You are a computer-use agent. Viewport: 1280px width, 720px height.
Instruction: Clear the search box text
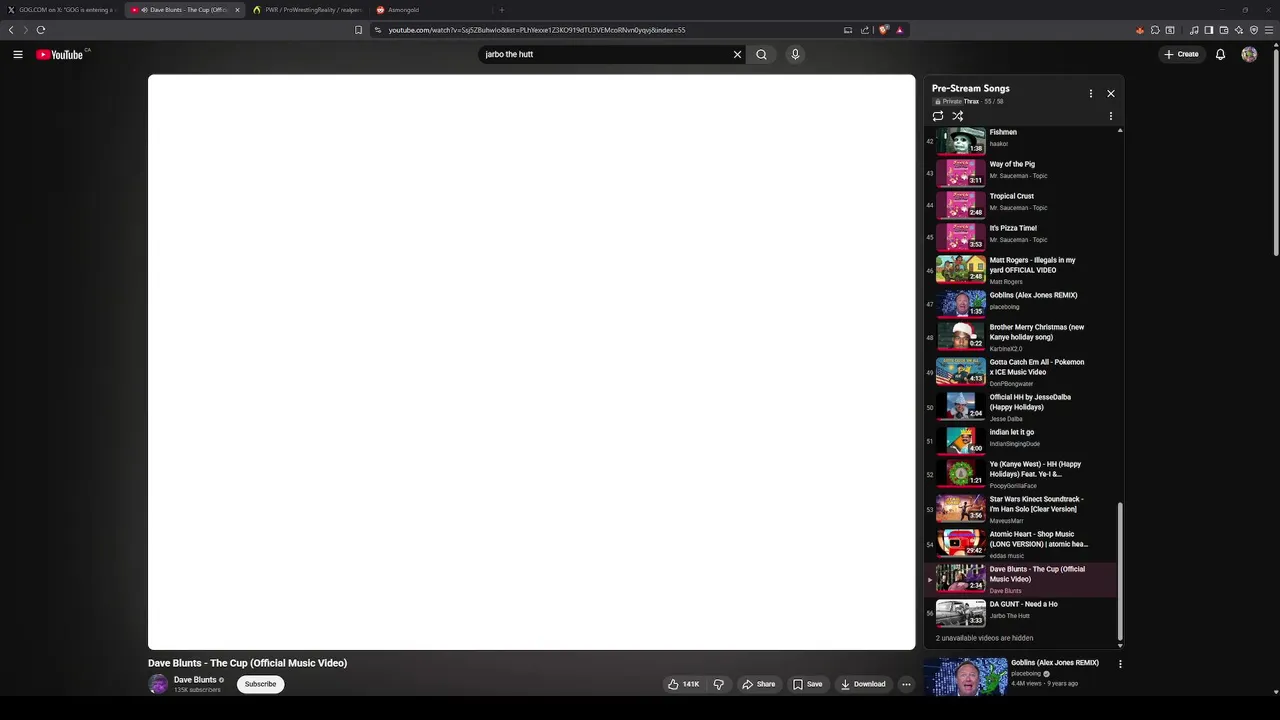(737, 55)
